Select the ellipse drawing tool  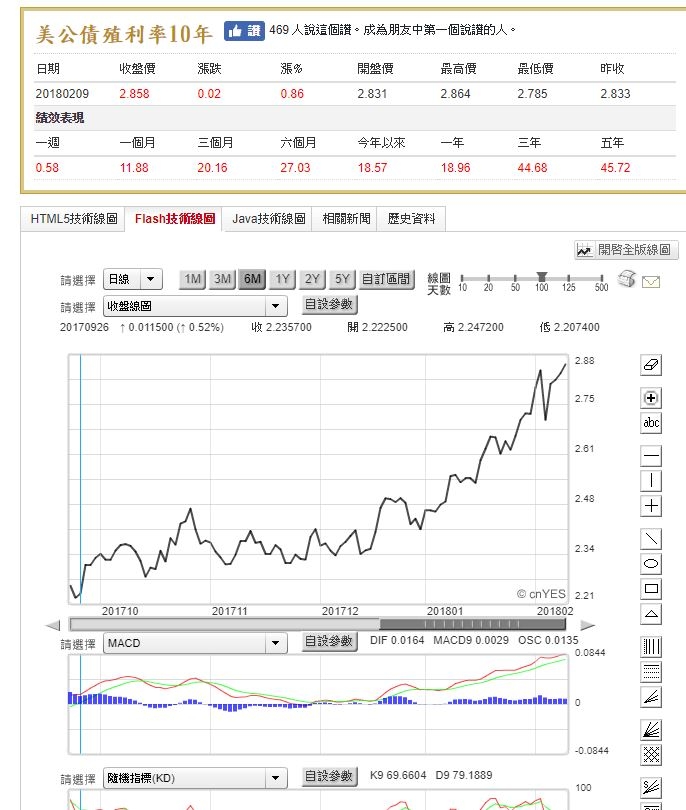651,564
